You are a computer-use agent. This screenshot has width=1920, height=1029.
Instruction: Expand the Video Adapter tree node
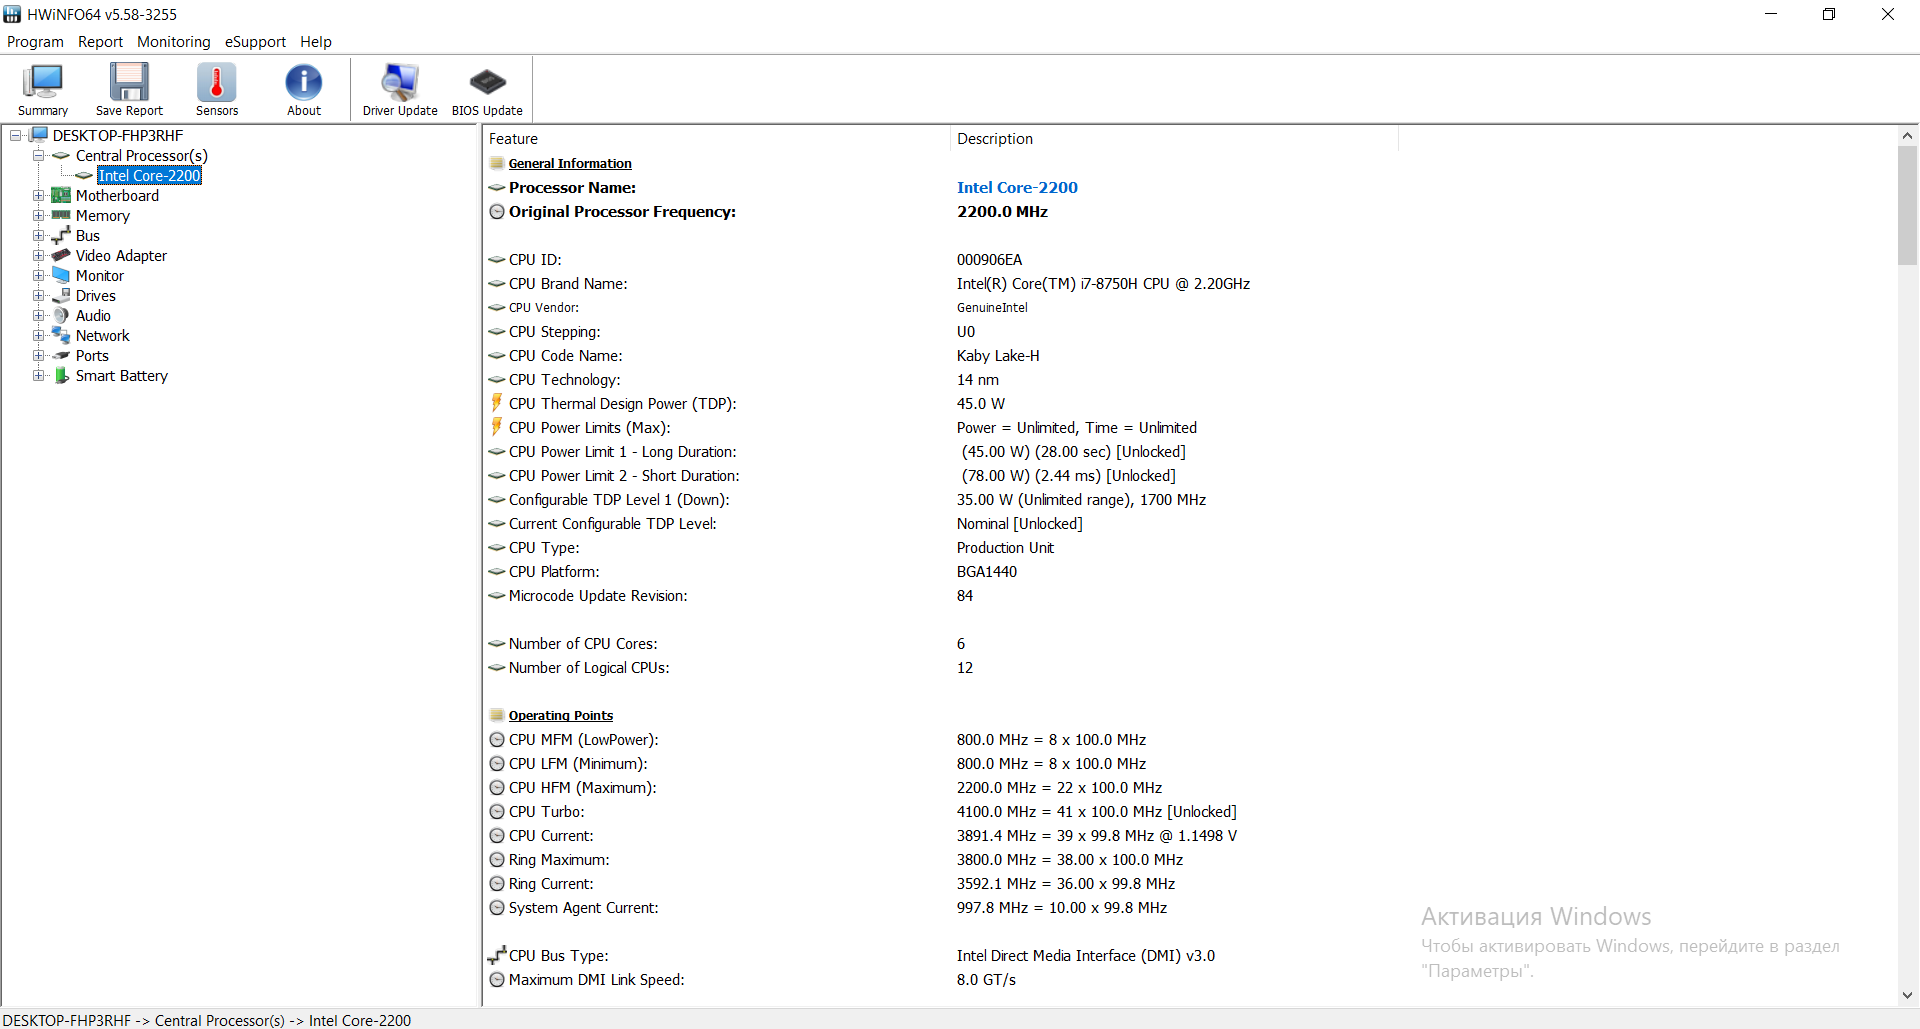[38, 255]
